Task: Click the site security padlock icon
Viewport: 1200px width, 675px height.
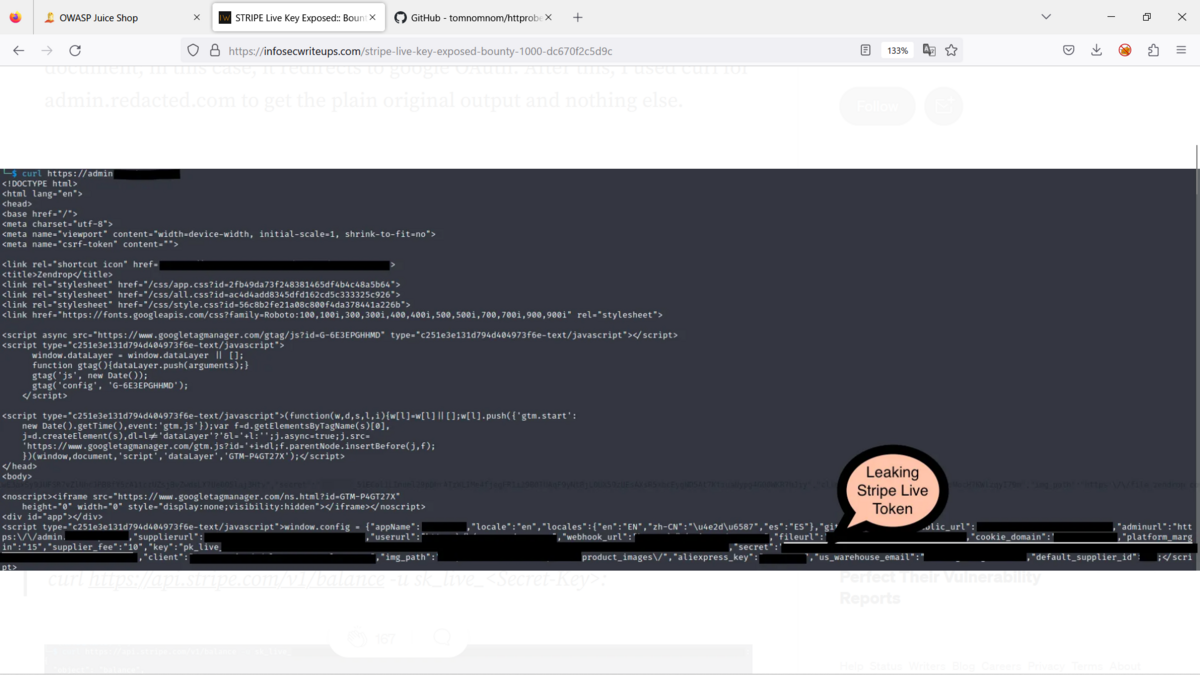Action: coord(214,50)
